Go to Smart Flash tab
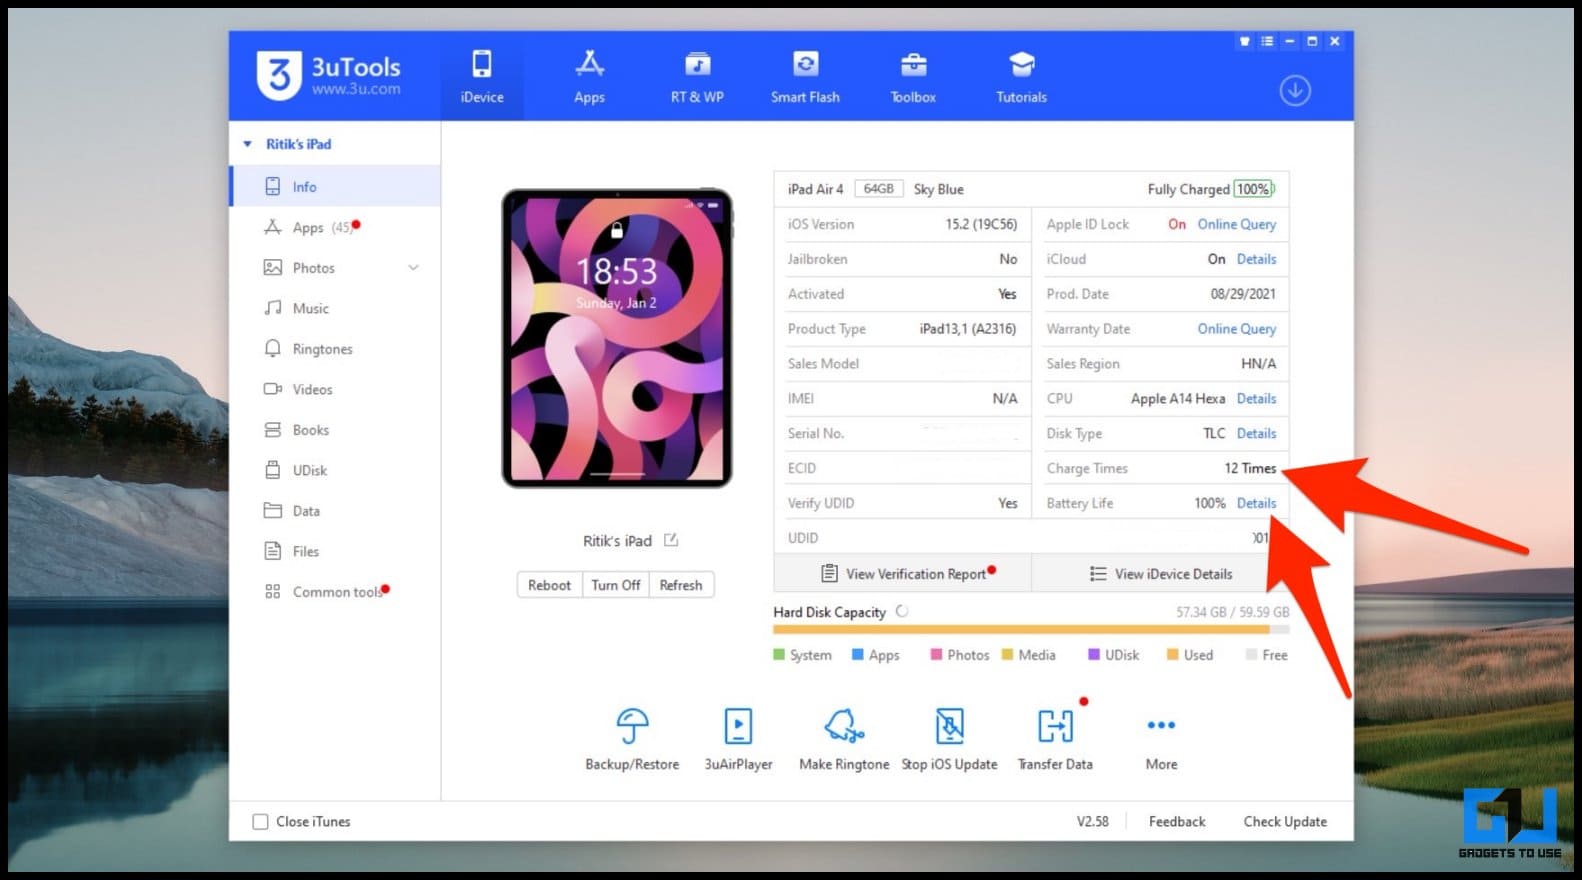 [x=805, y=77]
